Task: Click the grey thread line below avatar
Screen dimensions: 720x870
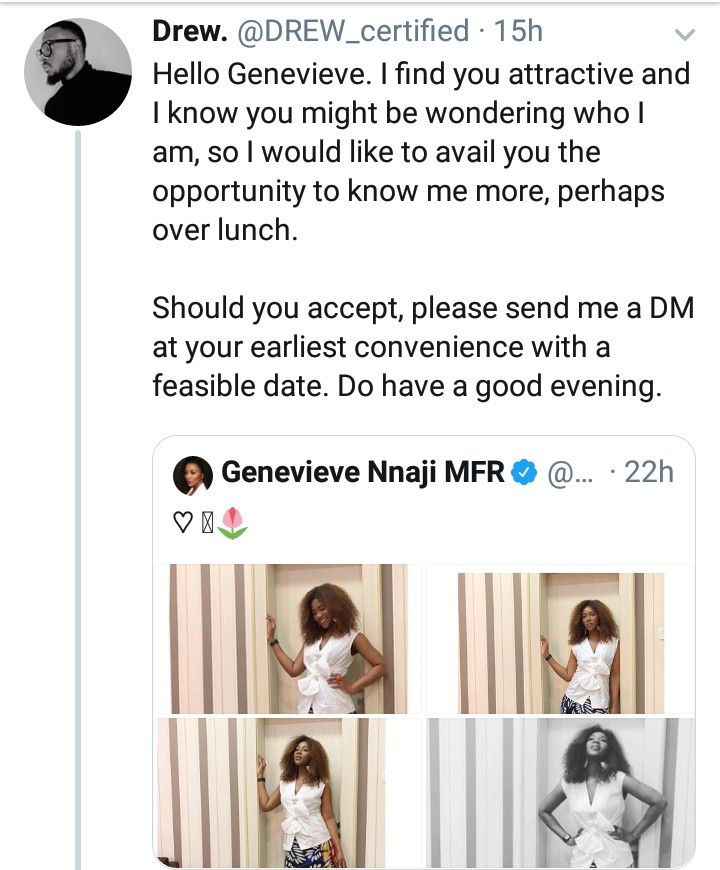Action: [x=77, y=500]
